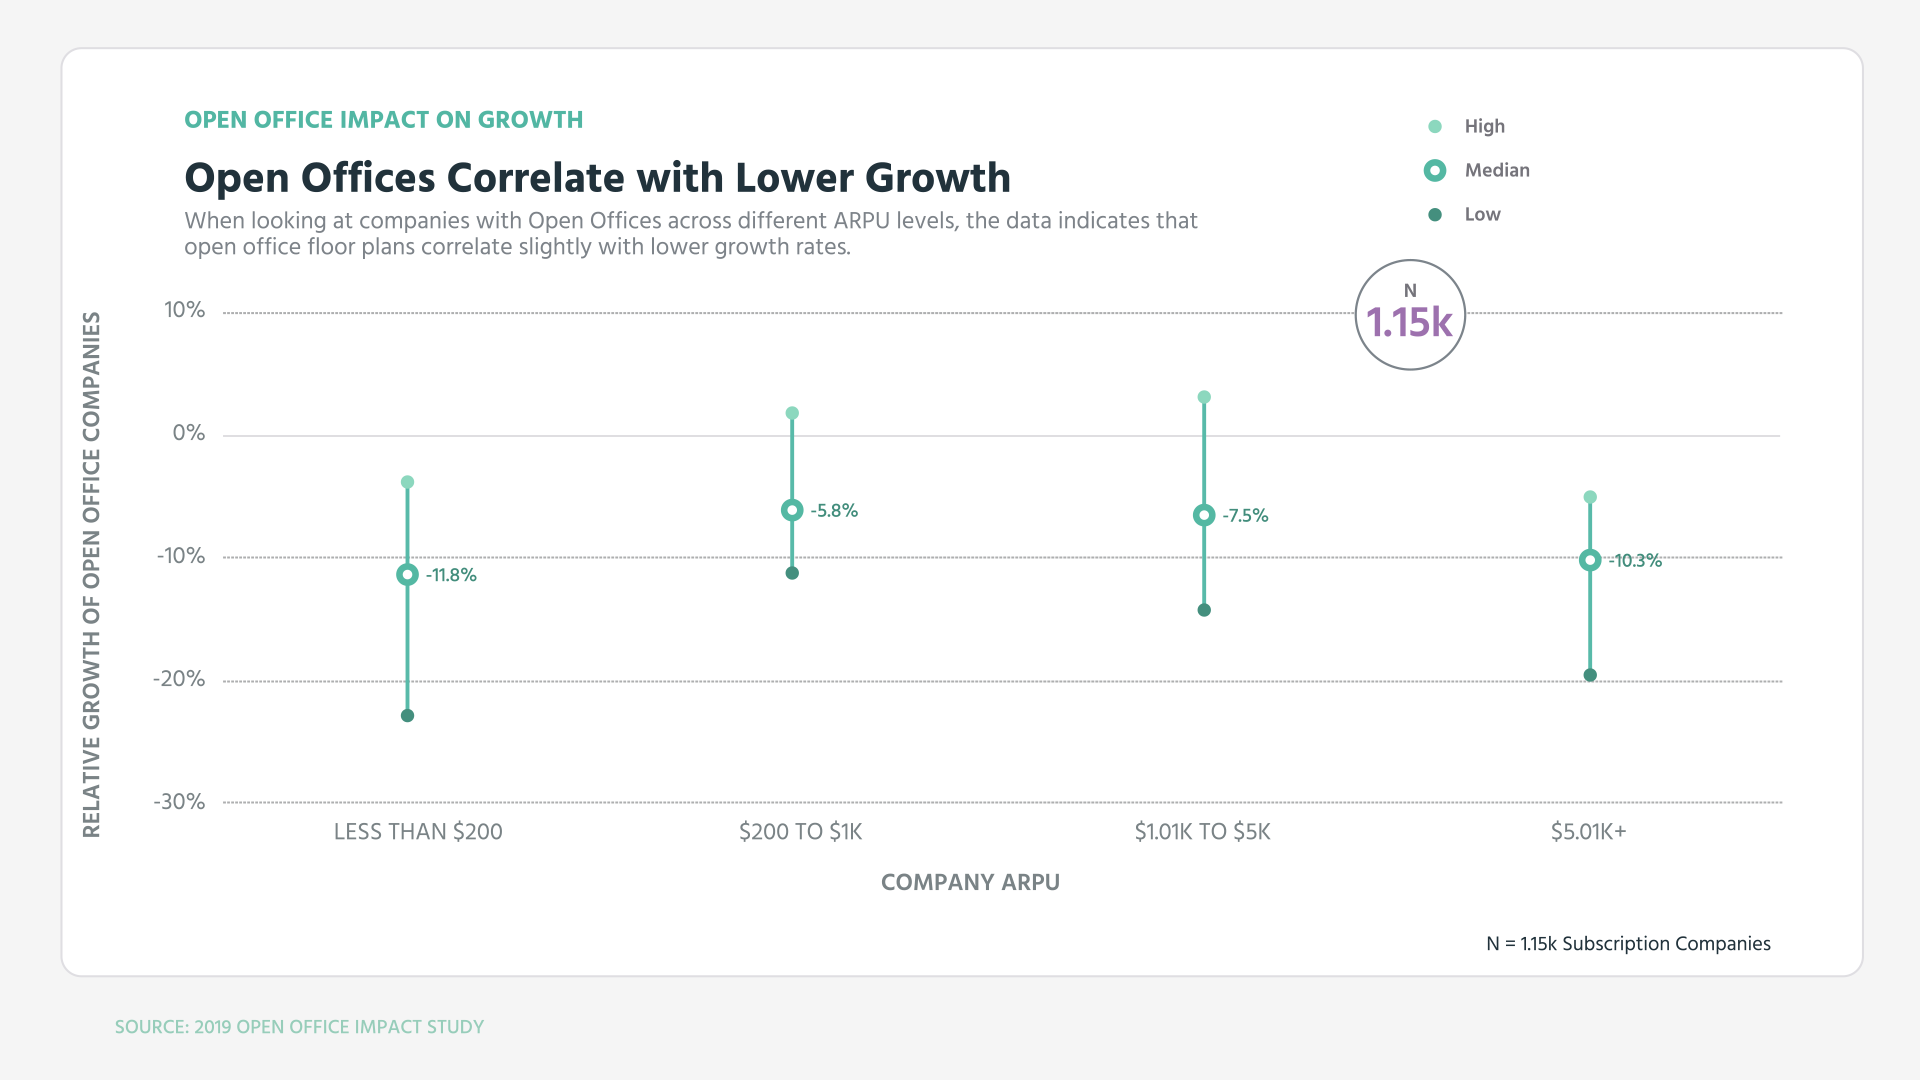1920x1080 pixels.
Task: Select the LESS THAN $200 category label
Action: 418,831
